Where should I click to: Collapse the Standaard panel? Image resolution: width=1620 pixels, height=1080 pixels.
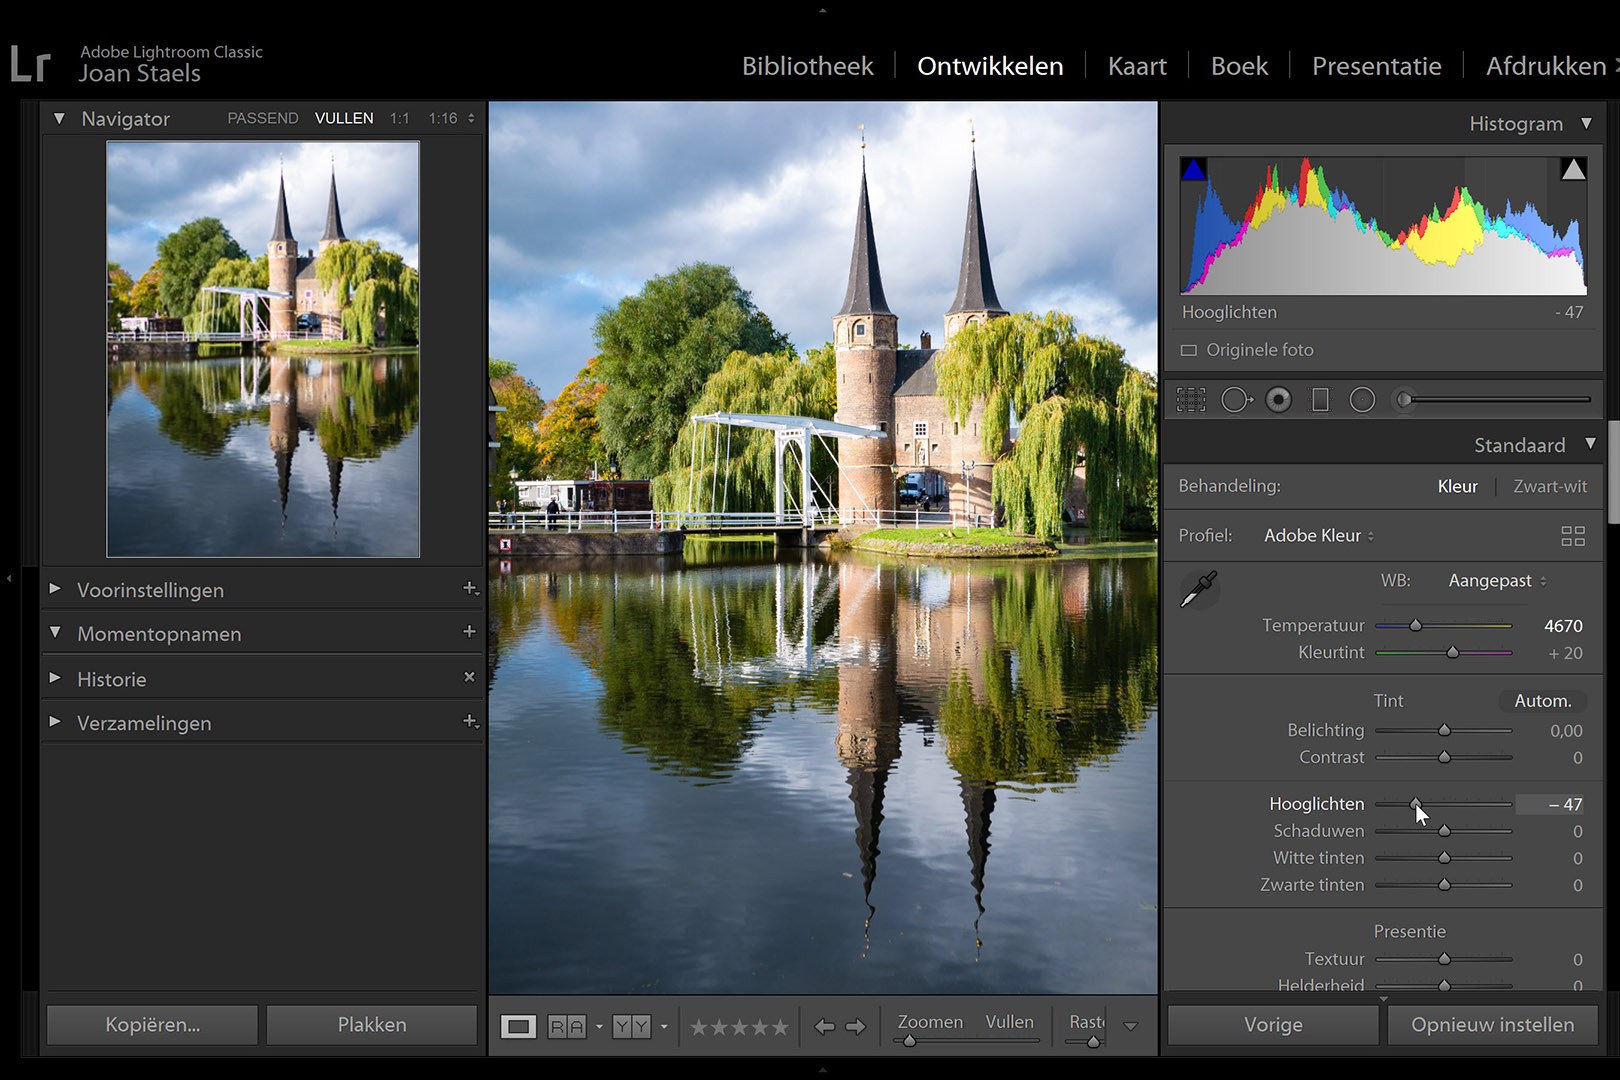tap(1590, 443)
